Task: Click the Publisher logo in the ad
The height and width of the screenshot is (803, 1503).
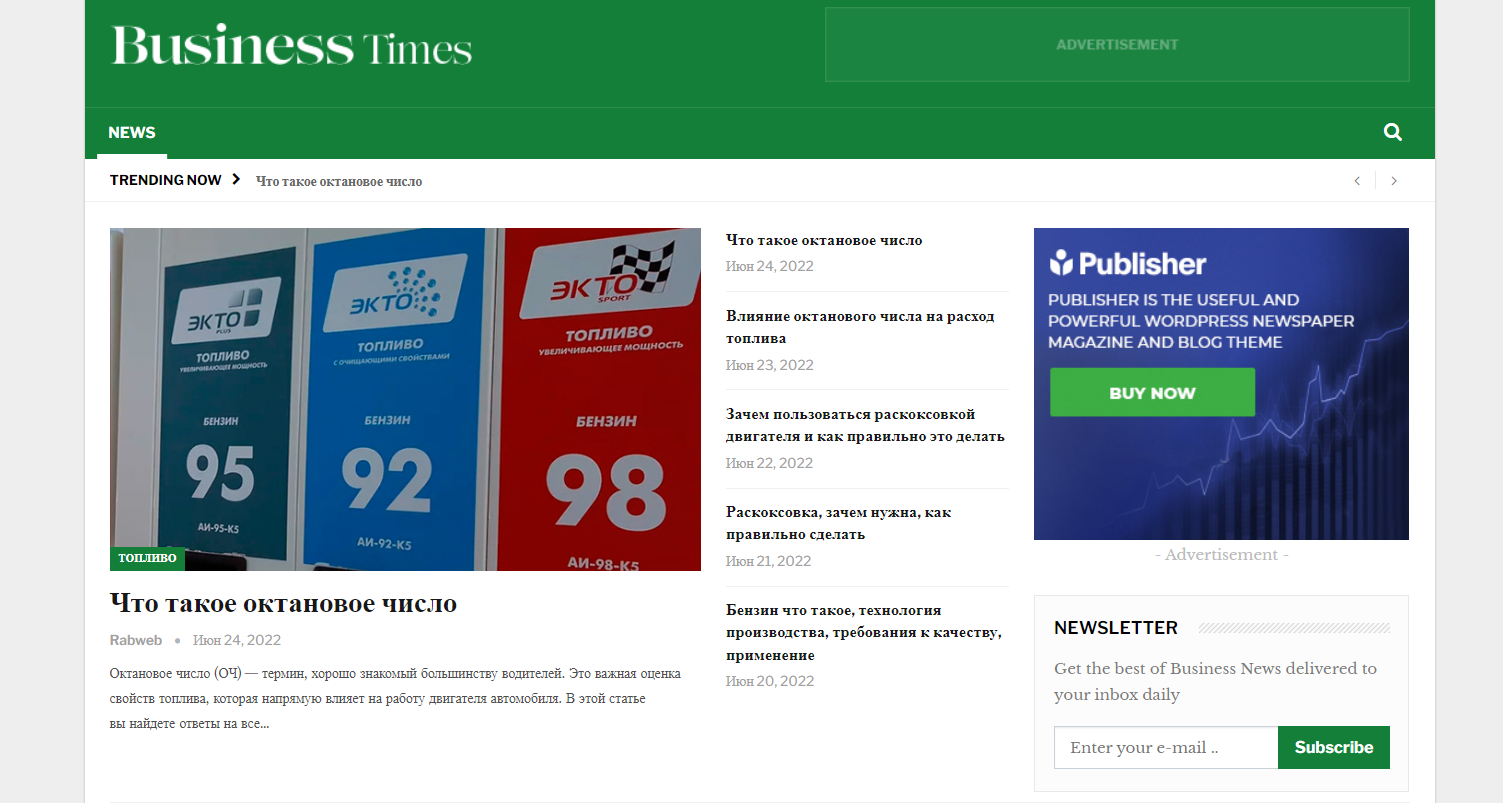Action: pyautogui.click(x=1128, y=264)
